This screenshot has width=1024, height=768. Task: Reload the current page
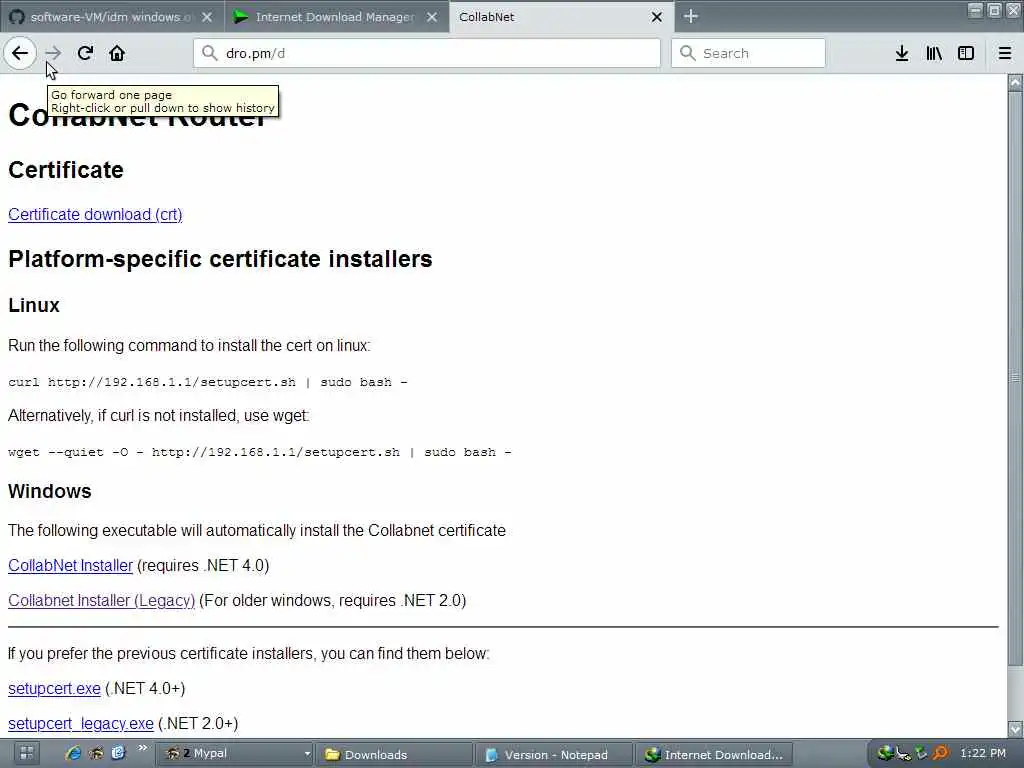[85, 53]
